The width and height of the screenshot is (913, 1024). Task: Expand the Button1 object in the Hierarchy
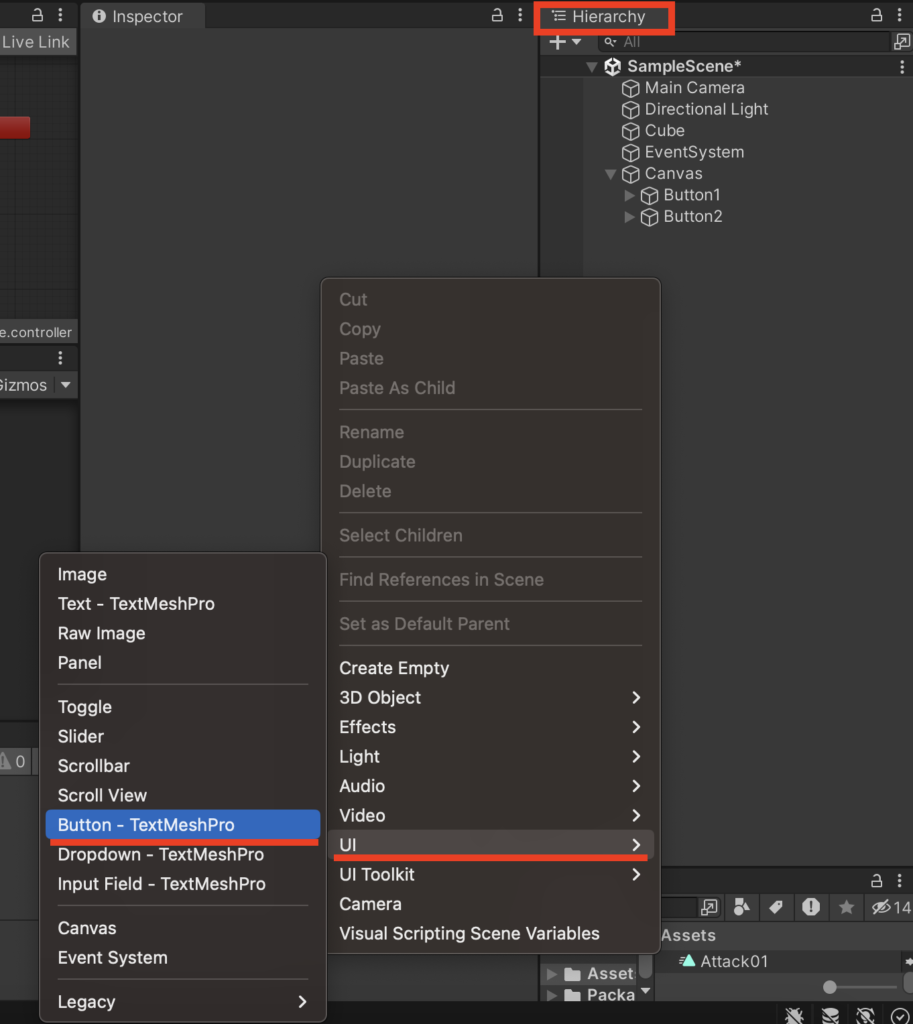(630, 195)
